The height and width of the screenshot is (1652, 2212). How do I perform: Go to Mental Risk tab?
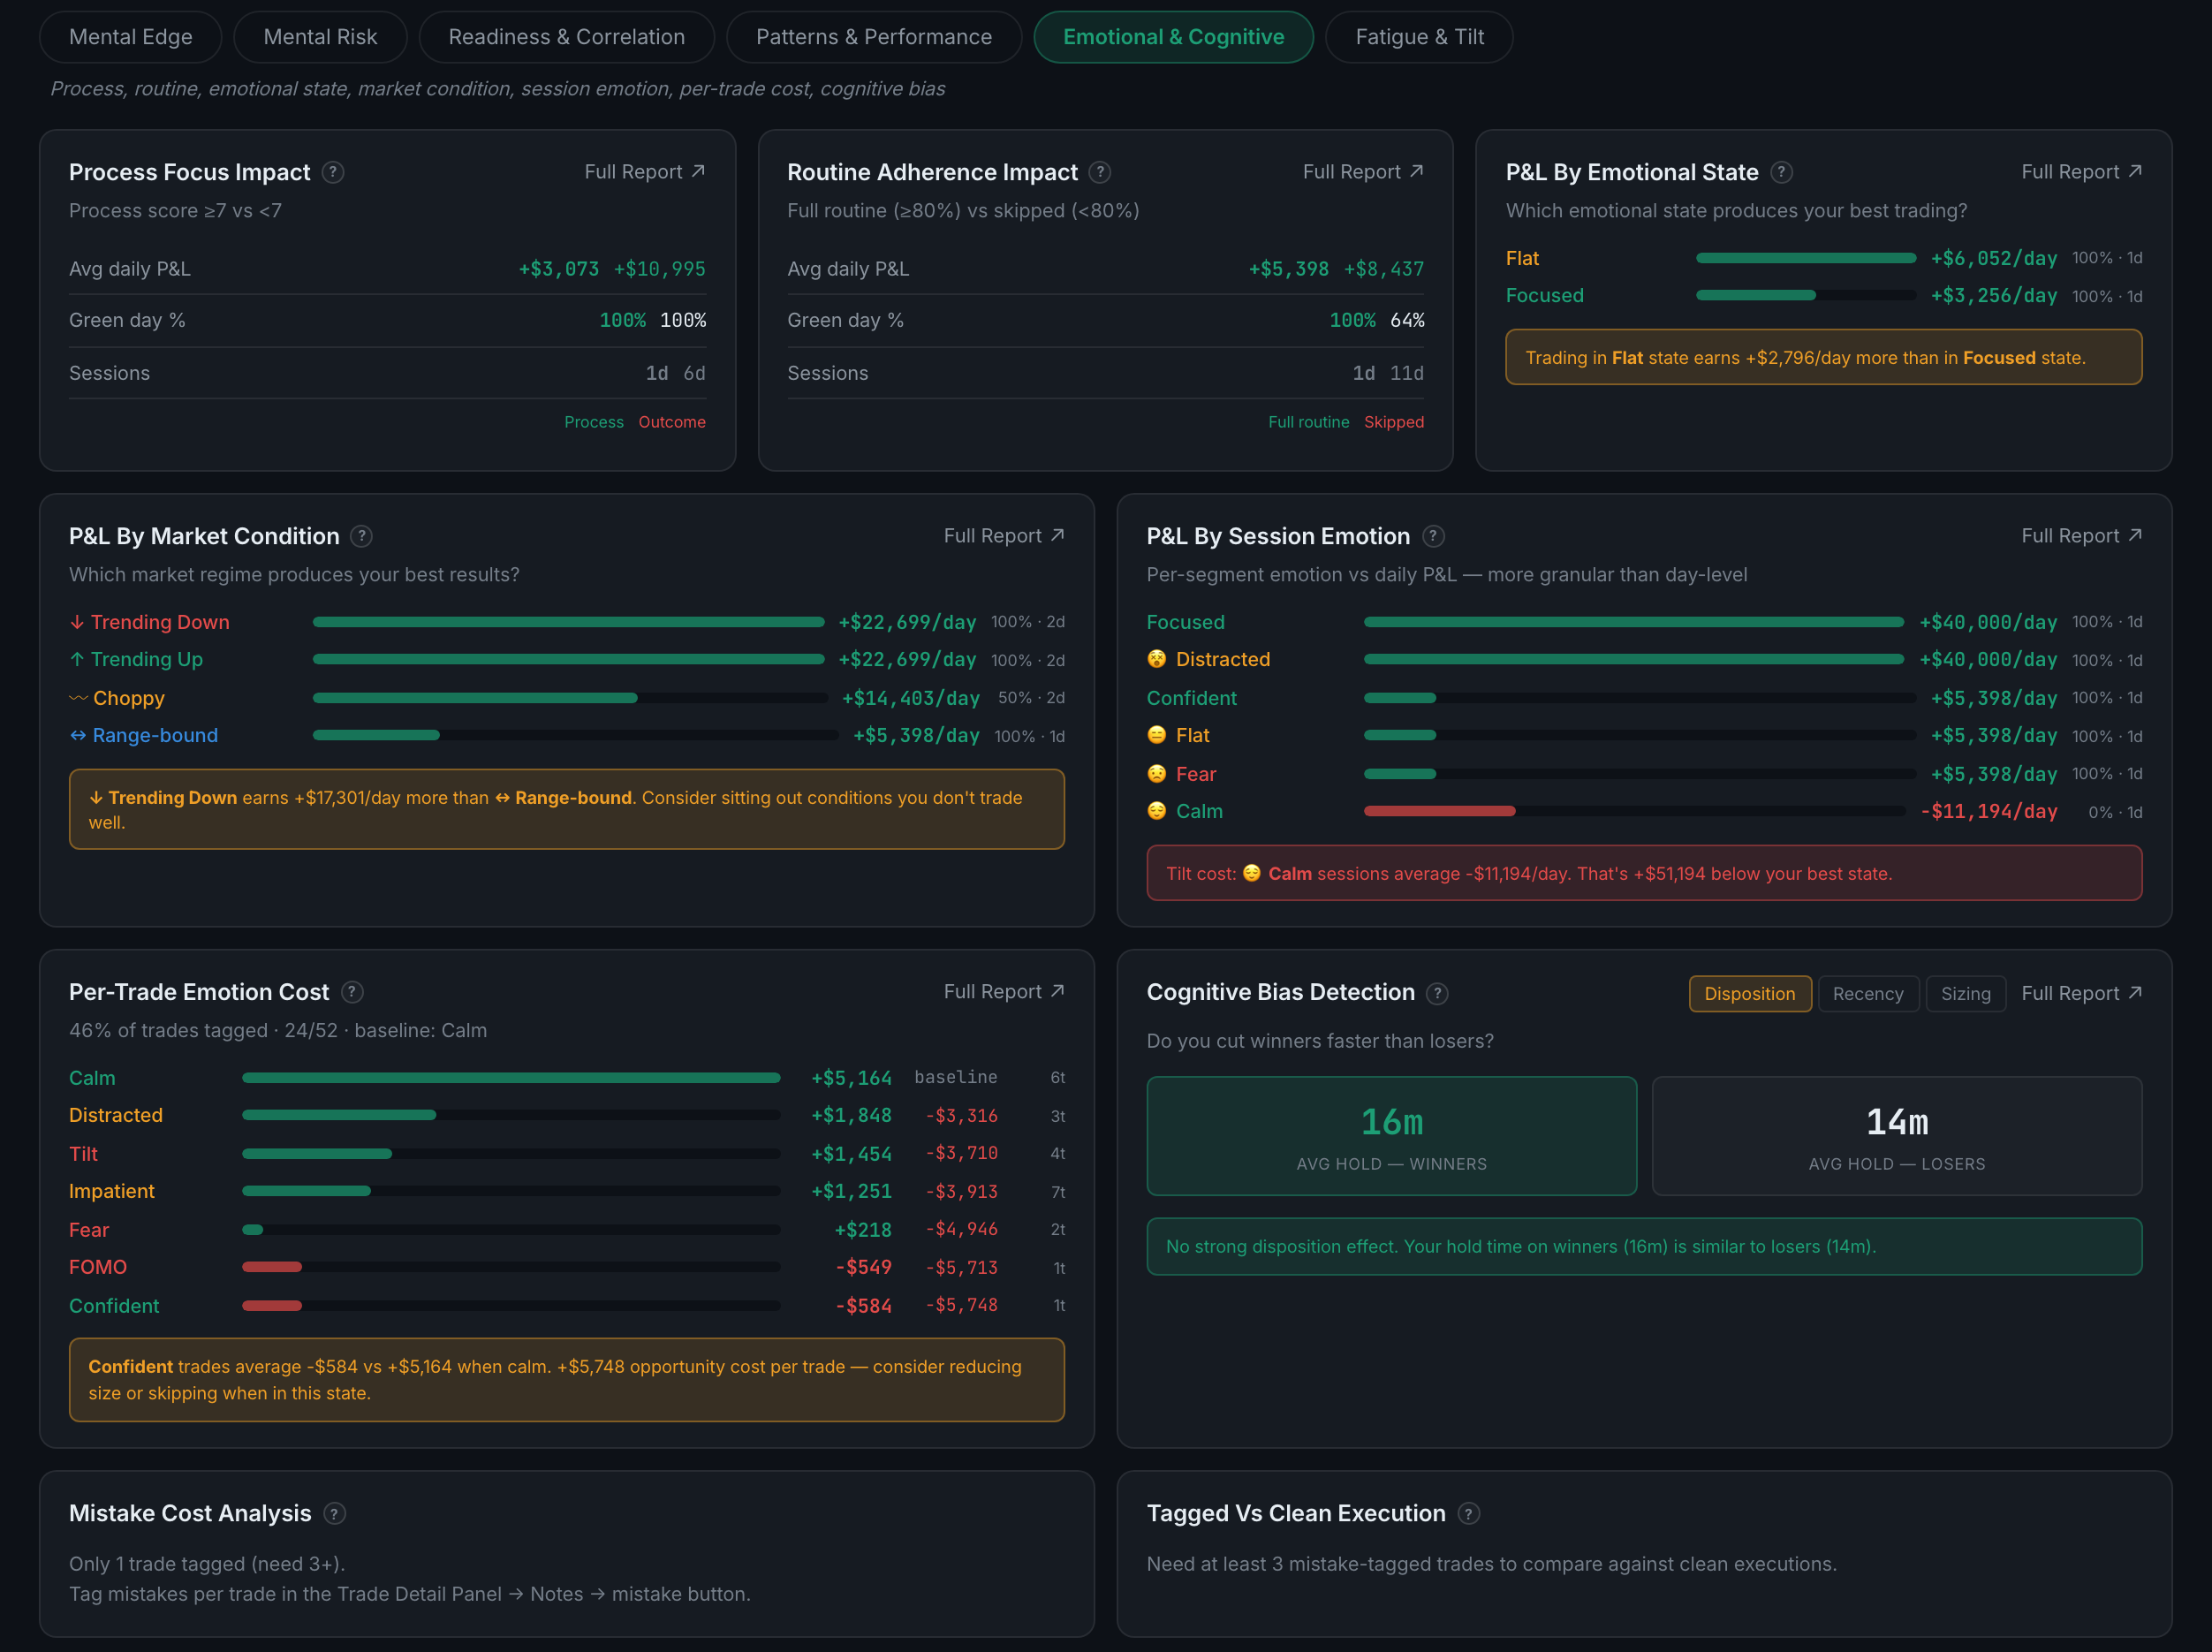coord(320,37)
